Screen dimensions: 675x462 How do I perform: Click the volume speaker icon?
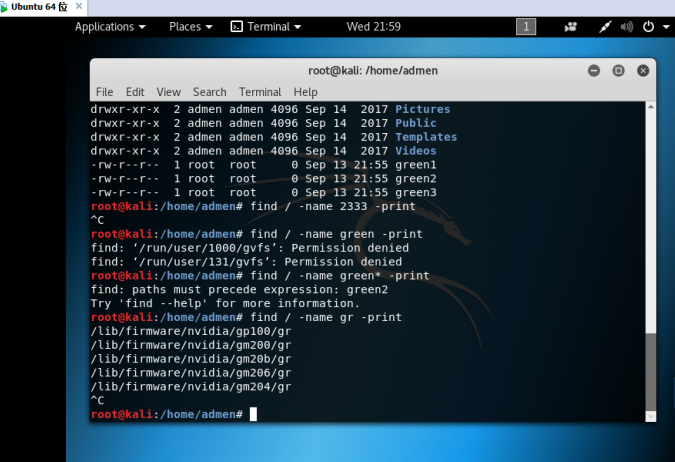(626, 27)
